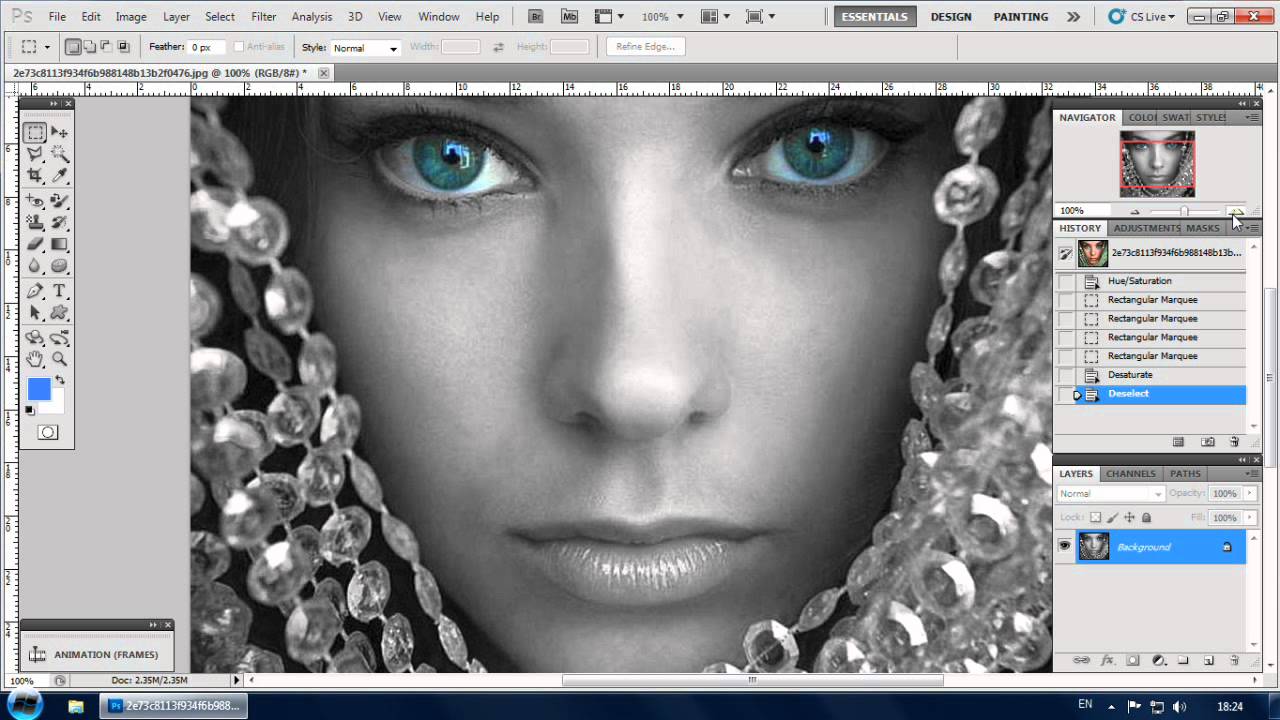This screenshot has width=1280, height=720.
Task: Select the 3D Rotate tool
Action: (35, 338)
